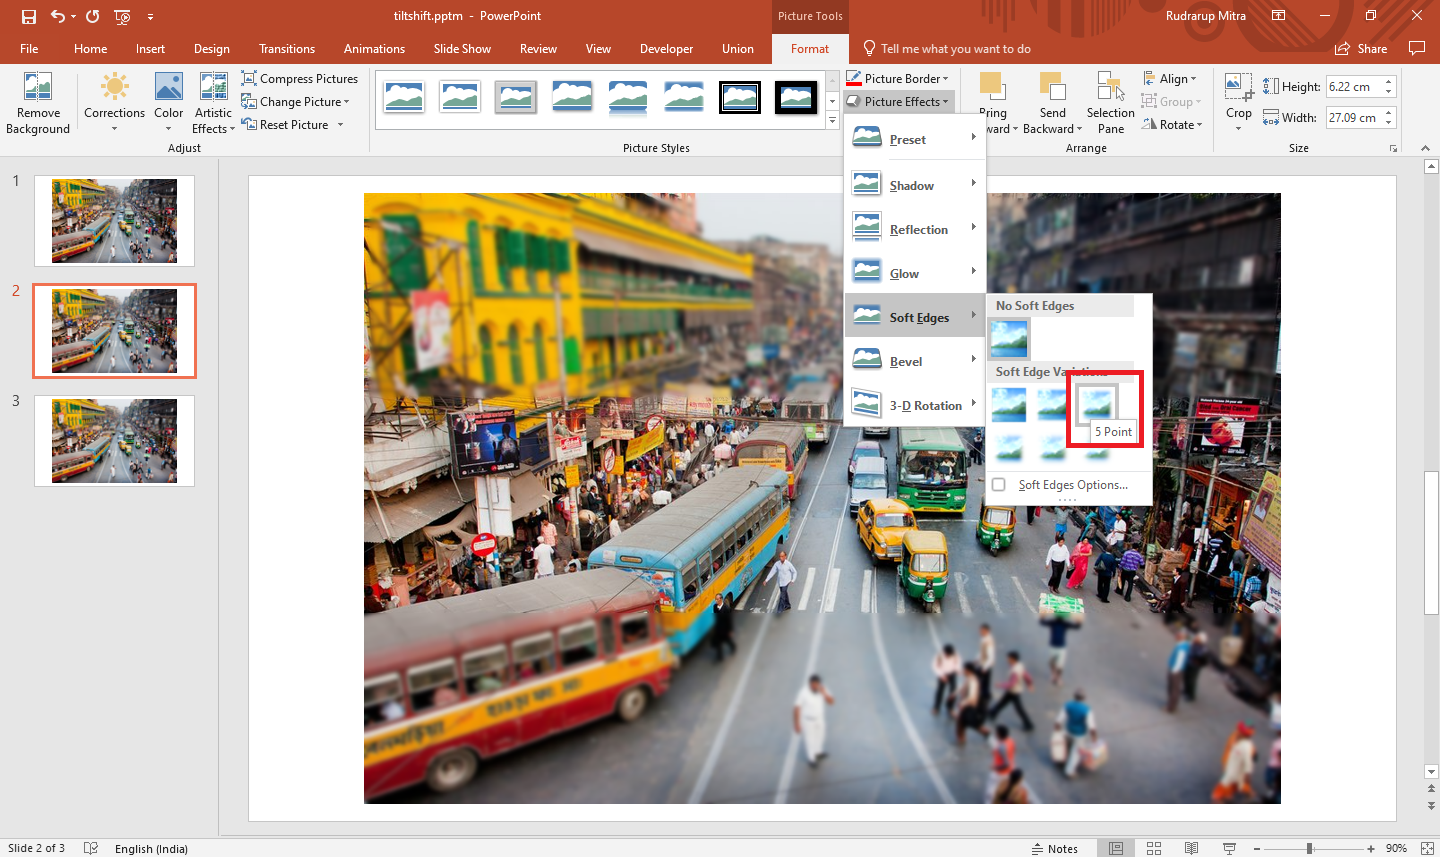Image resolution: width=1440 pixels, height=857 pixels.
Task: Open Preset effects submenu
Action: (x=915, y=139)
